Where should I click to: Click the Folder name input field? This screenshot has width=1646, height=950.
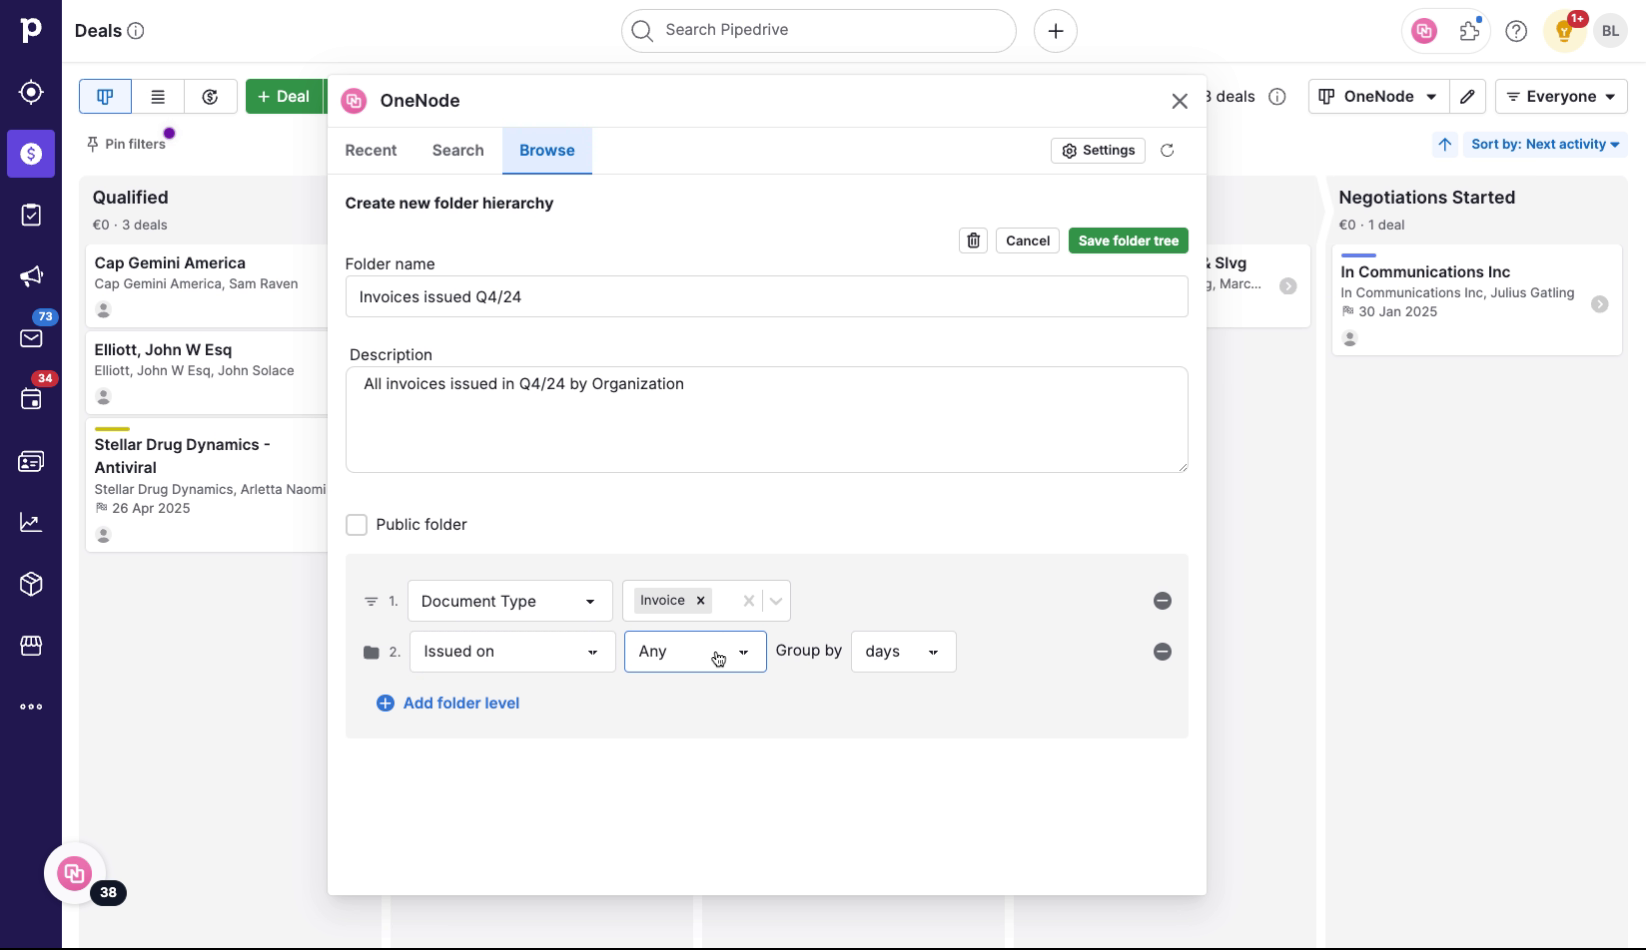[767, 297]
